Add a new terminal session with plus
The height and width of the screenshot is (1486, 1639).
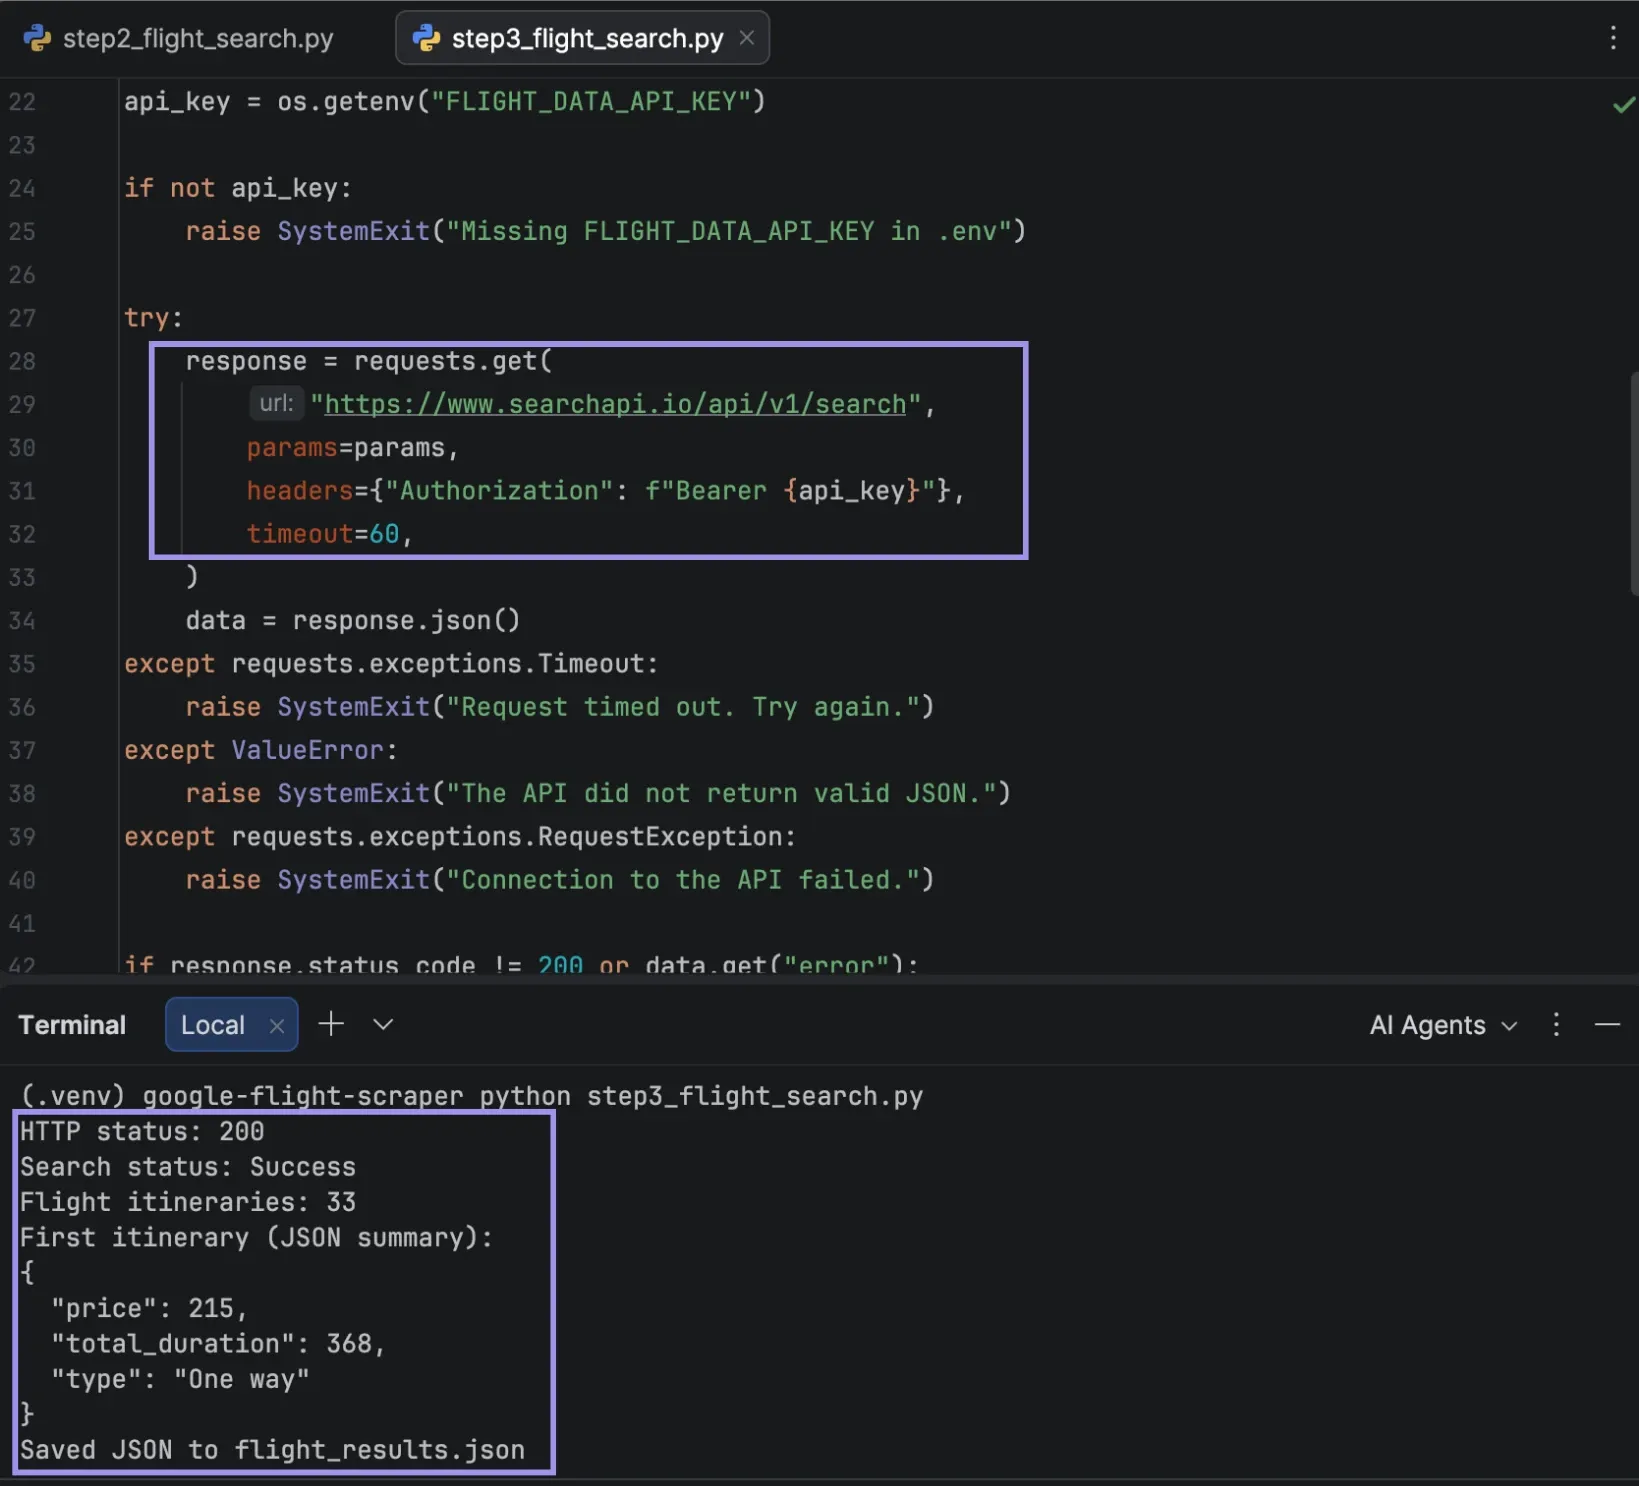[331, 1024]
